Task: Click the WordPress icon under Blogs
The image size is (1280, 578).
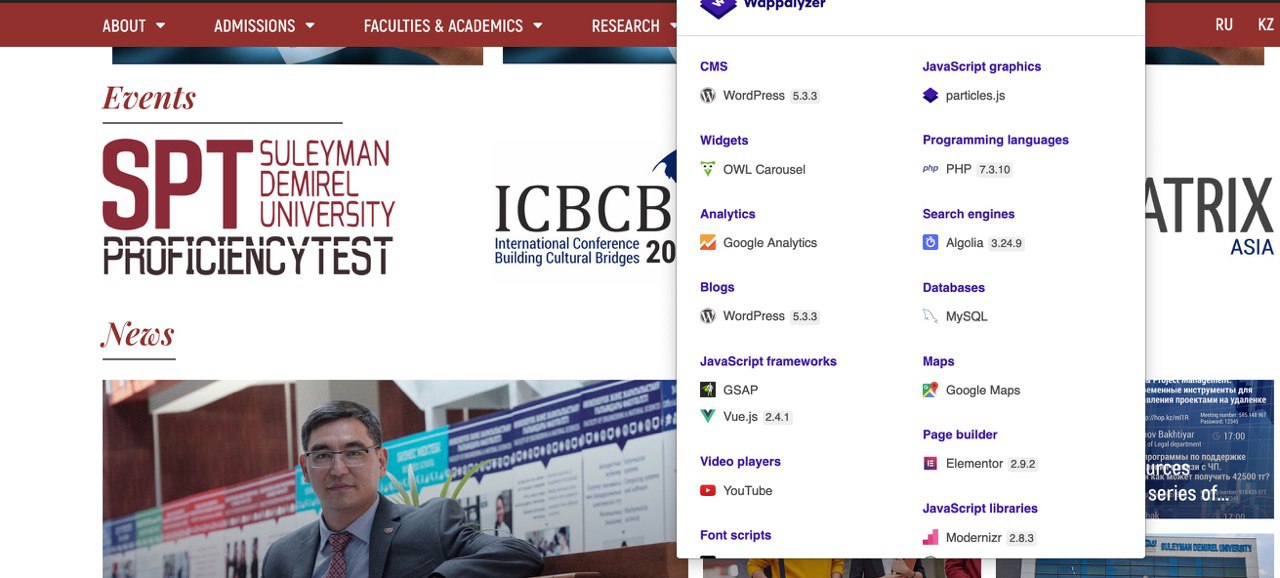Action: [708, 316]
